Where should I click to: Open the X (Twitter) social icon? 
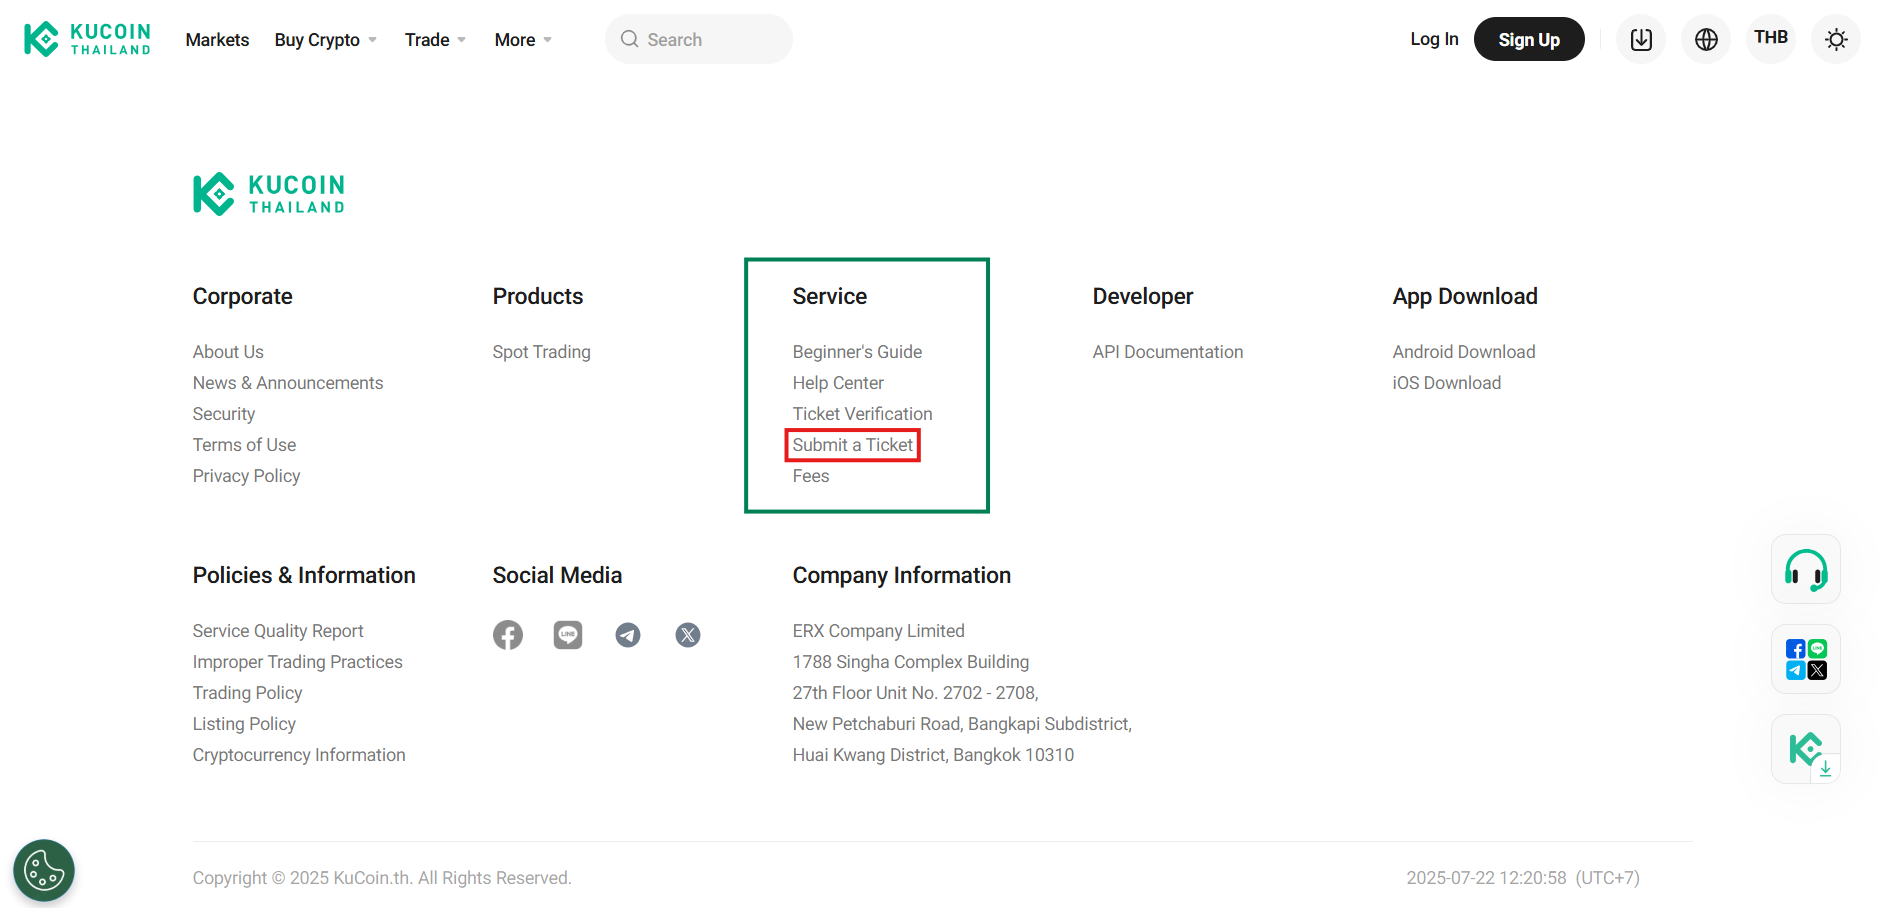(x=688, y=635)
